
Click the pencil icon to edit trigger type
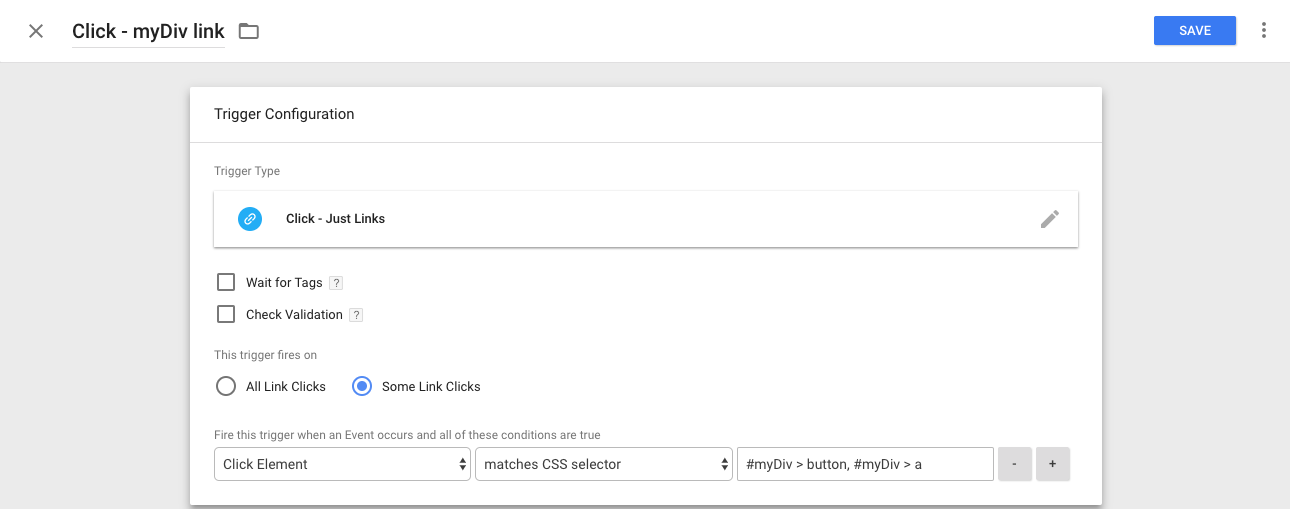click(x=1049, y=219)
